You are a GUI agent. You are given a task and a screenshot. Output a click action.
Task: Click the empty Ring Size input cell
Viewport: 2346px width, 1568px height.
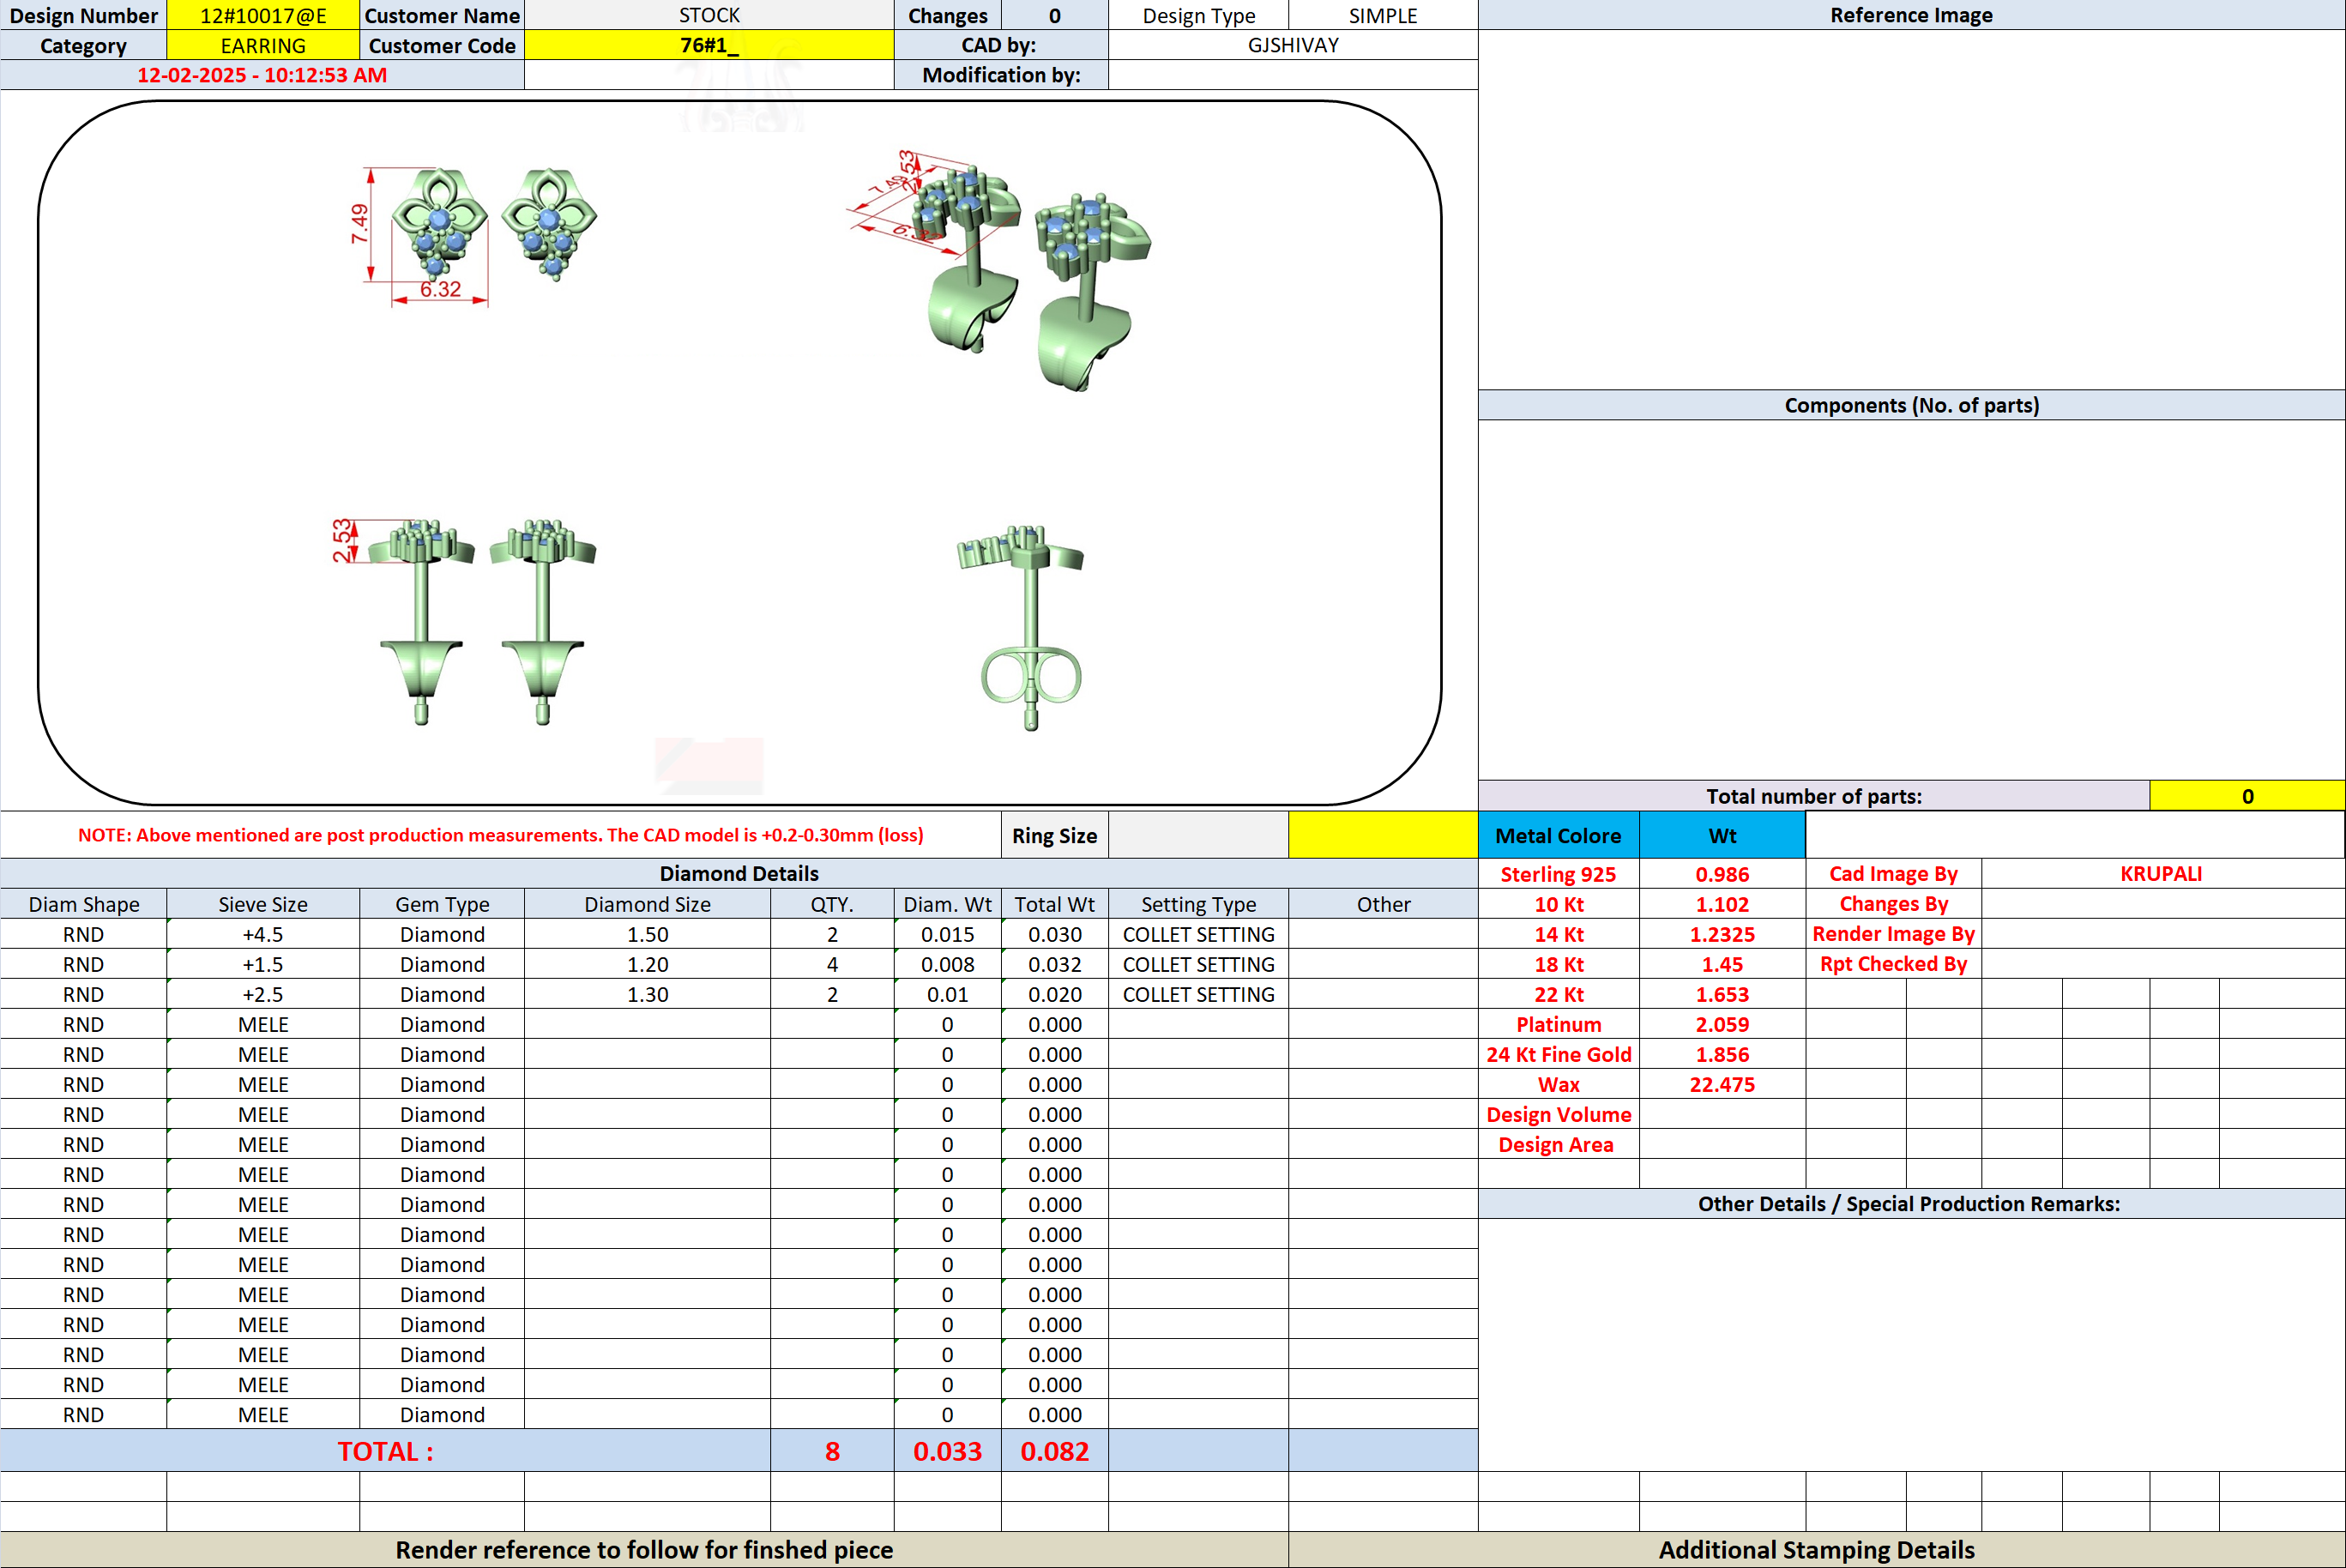1198,835
